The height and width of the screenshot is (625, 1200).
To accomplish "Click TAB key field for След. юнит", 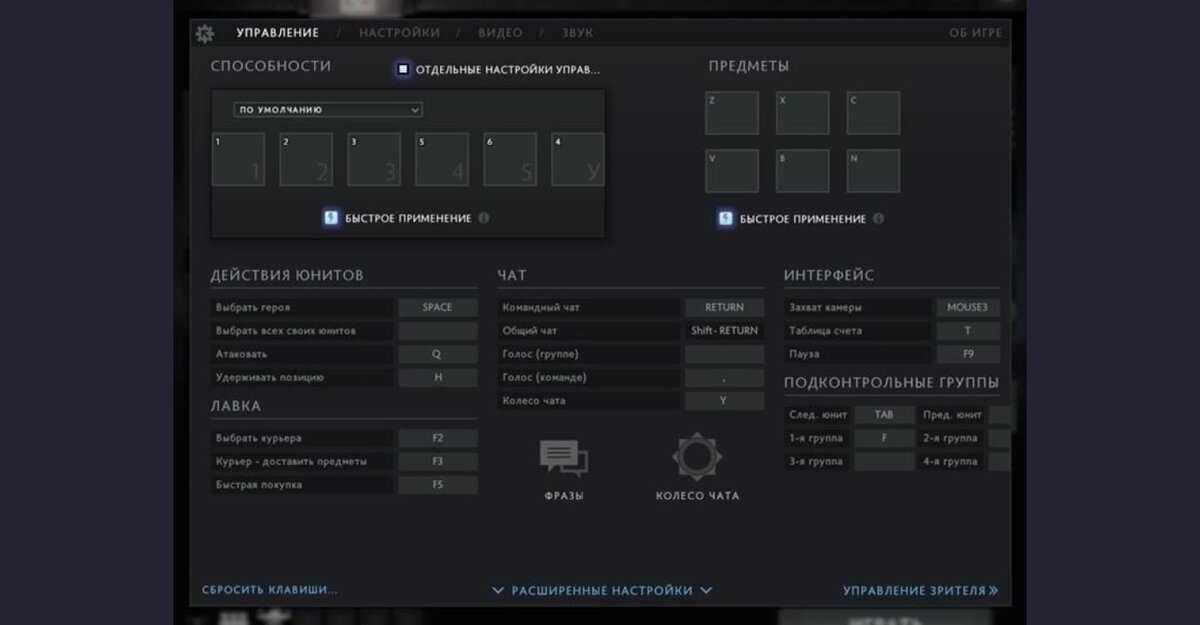I will tap(884, 415).
